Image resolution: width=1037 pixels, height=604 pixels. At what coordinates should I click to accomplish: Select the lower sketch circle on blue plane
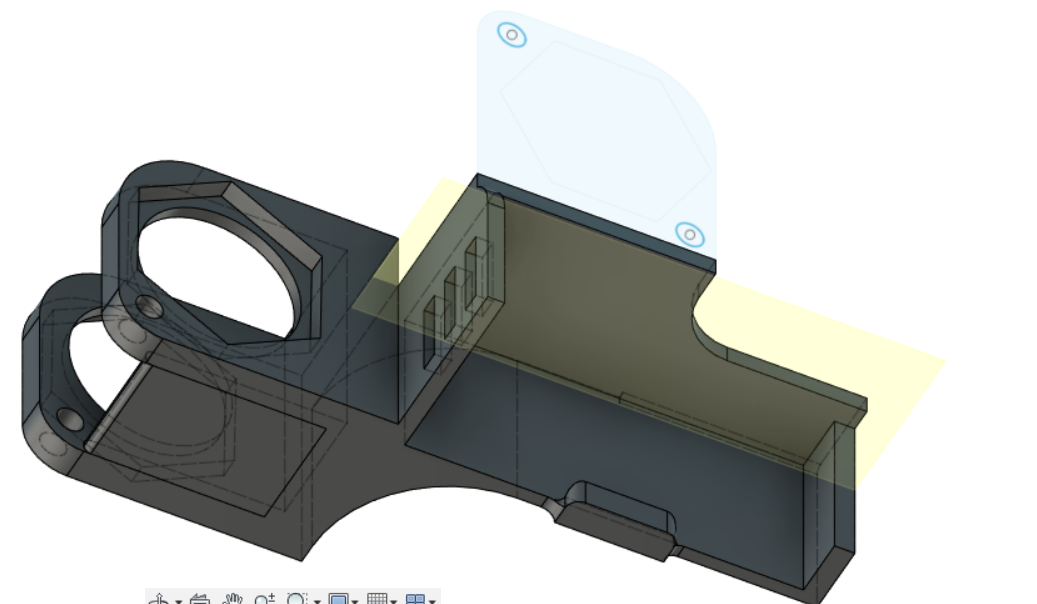(689, 235)
